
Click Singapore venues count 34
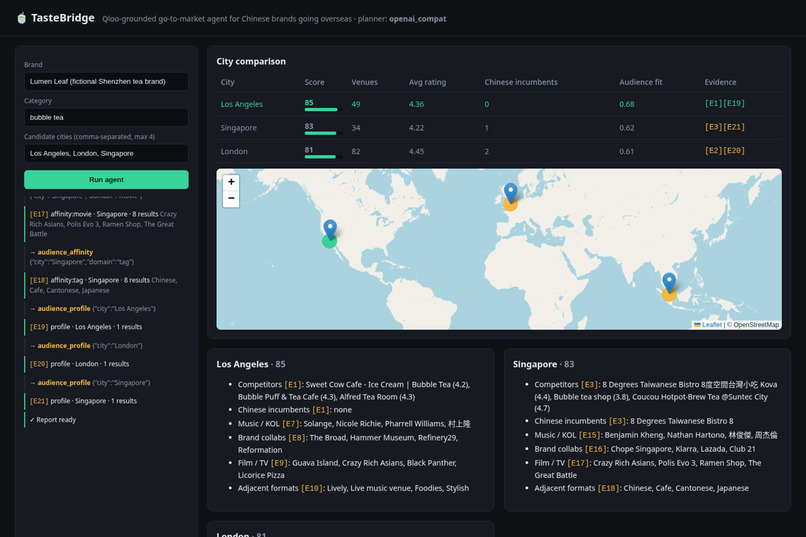click(x=356, y=128)
